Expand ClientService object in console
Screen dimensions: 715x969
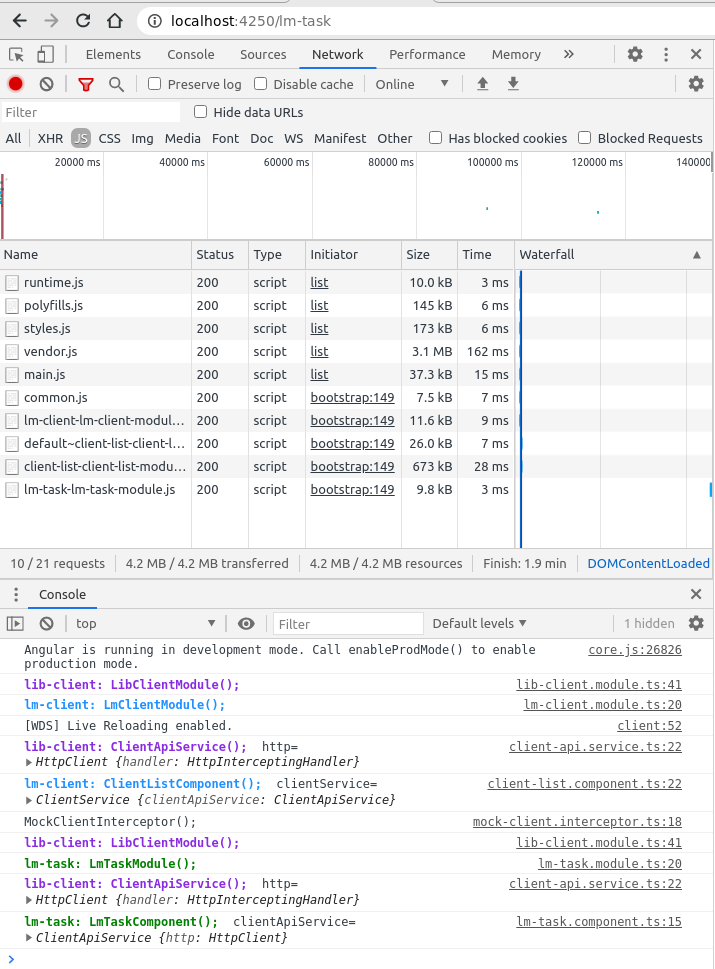28,800
